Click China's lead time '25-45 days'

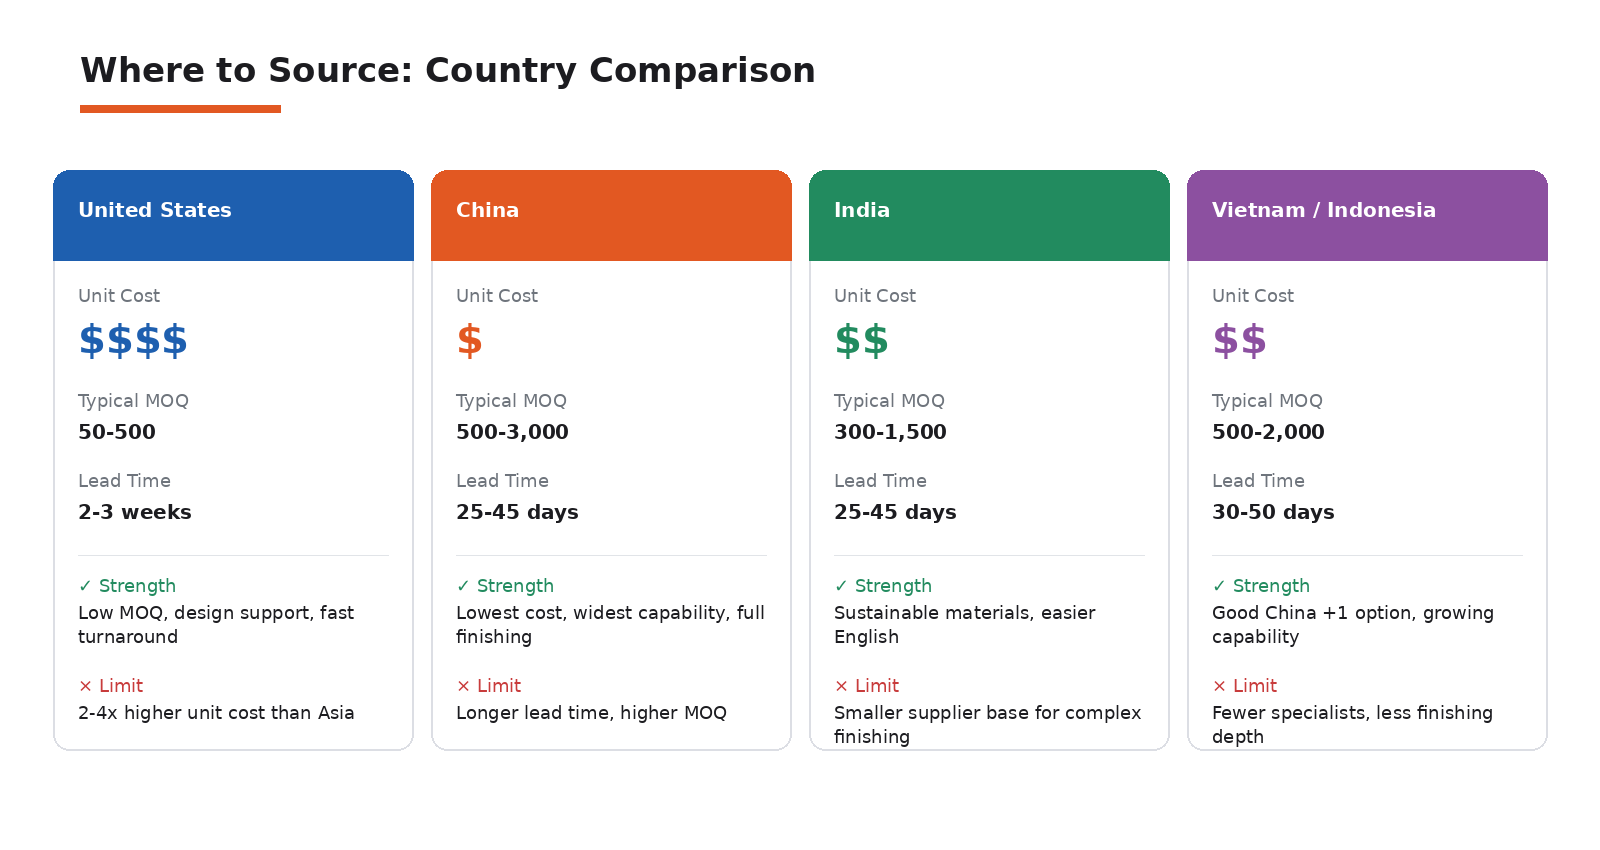pyautogui.click(x=517, y=512)
